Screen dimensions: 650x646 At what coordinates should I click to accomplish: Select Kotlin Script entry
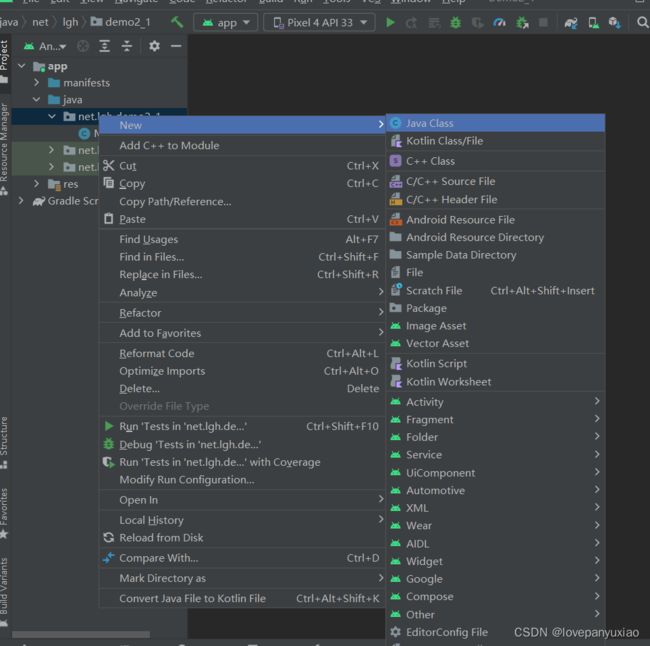point(495,364)
